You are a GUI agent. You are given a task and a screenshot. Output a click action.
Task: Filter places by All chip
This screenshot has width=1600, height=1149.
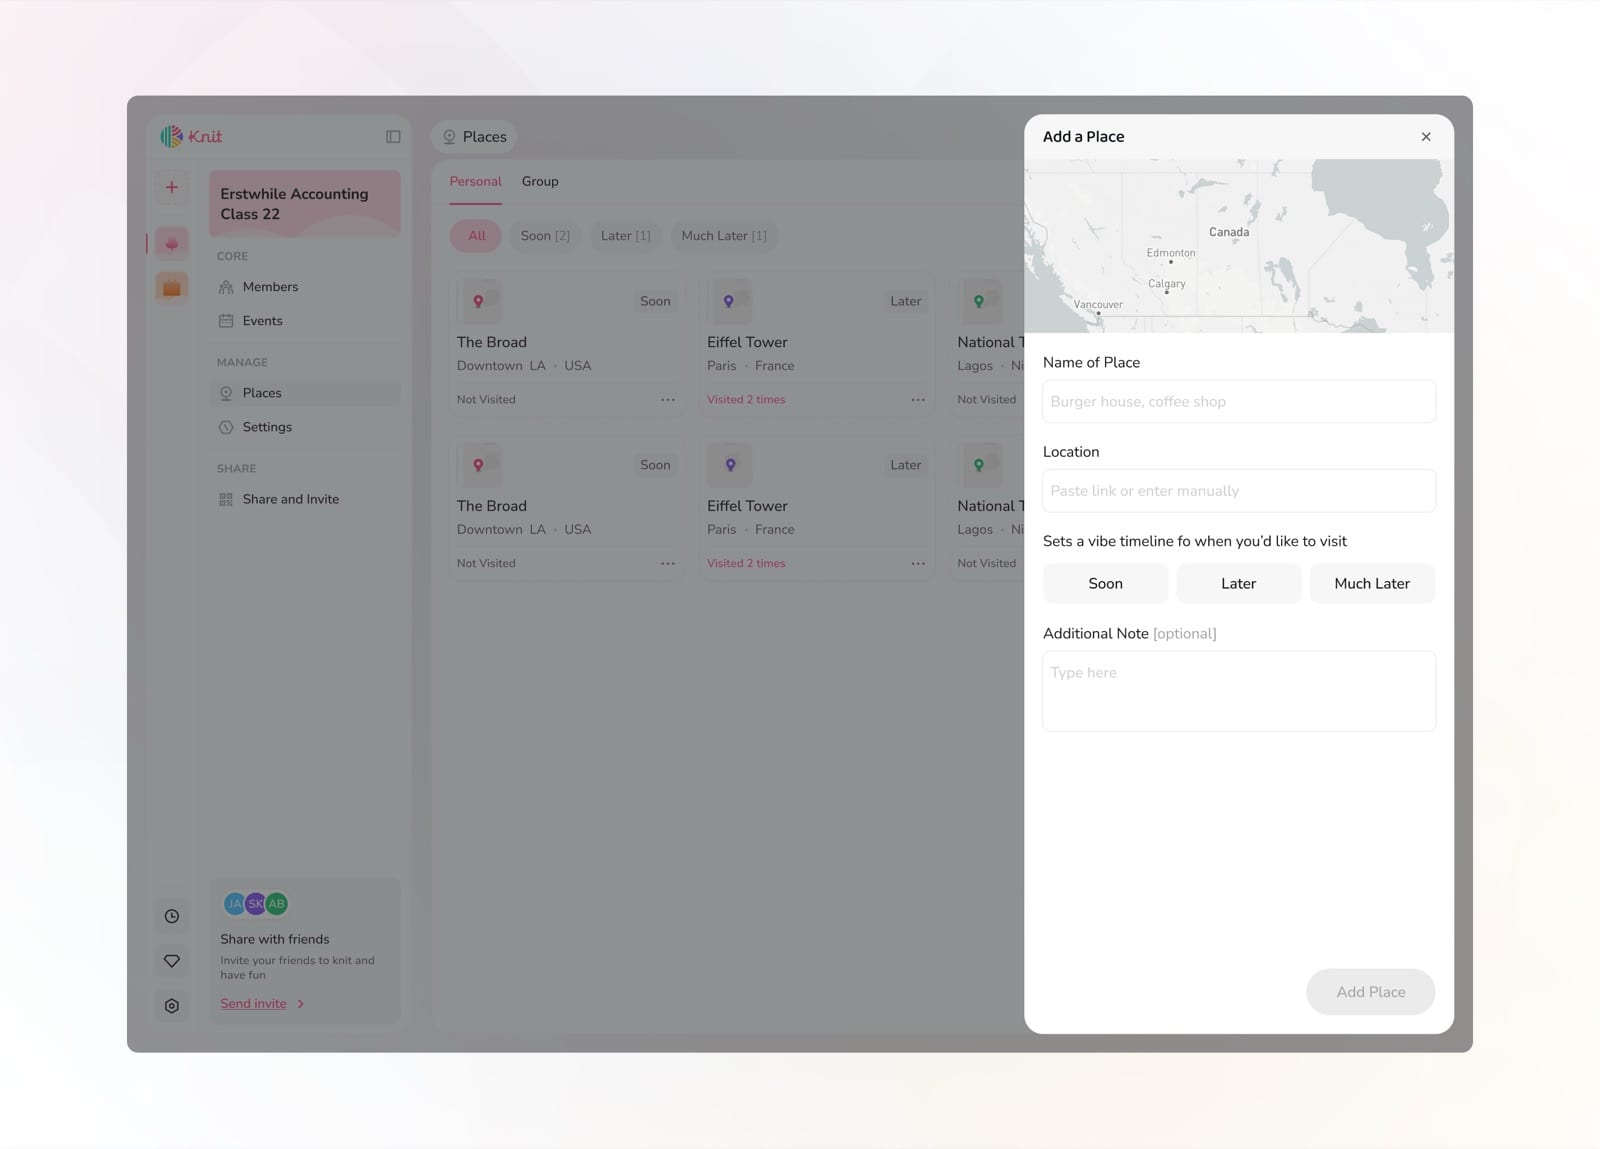477,236
